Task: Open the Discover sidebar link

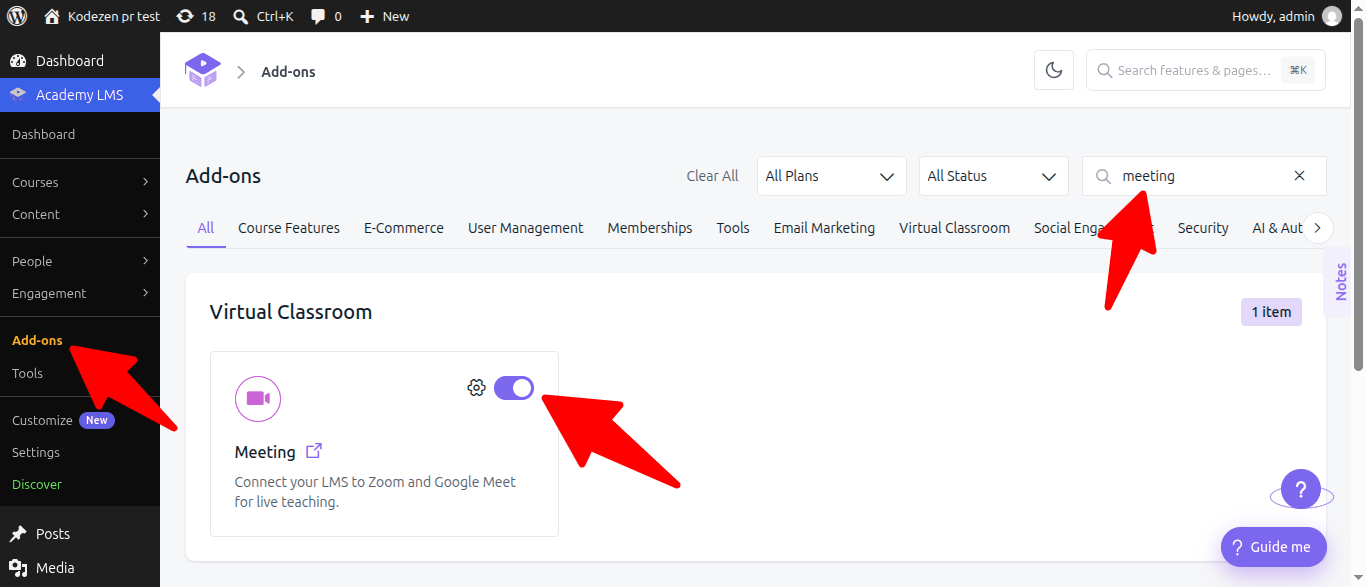Action: 37,484
